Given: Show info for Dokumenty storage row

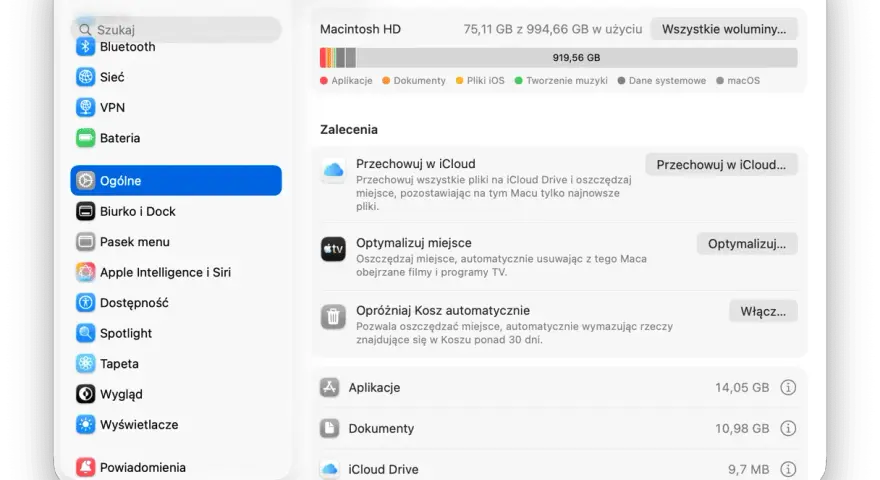Looking at the screenshot, I should tap(788, 428).
